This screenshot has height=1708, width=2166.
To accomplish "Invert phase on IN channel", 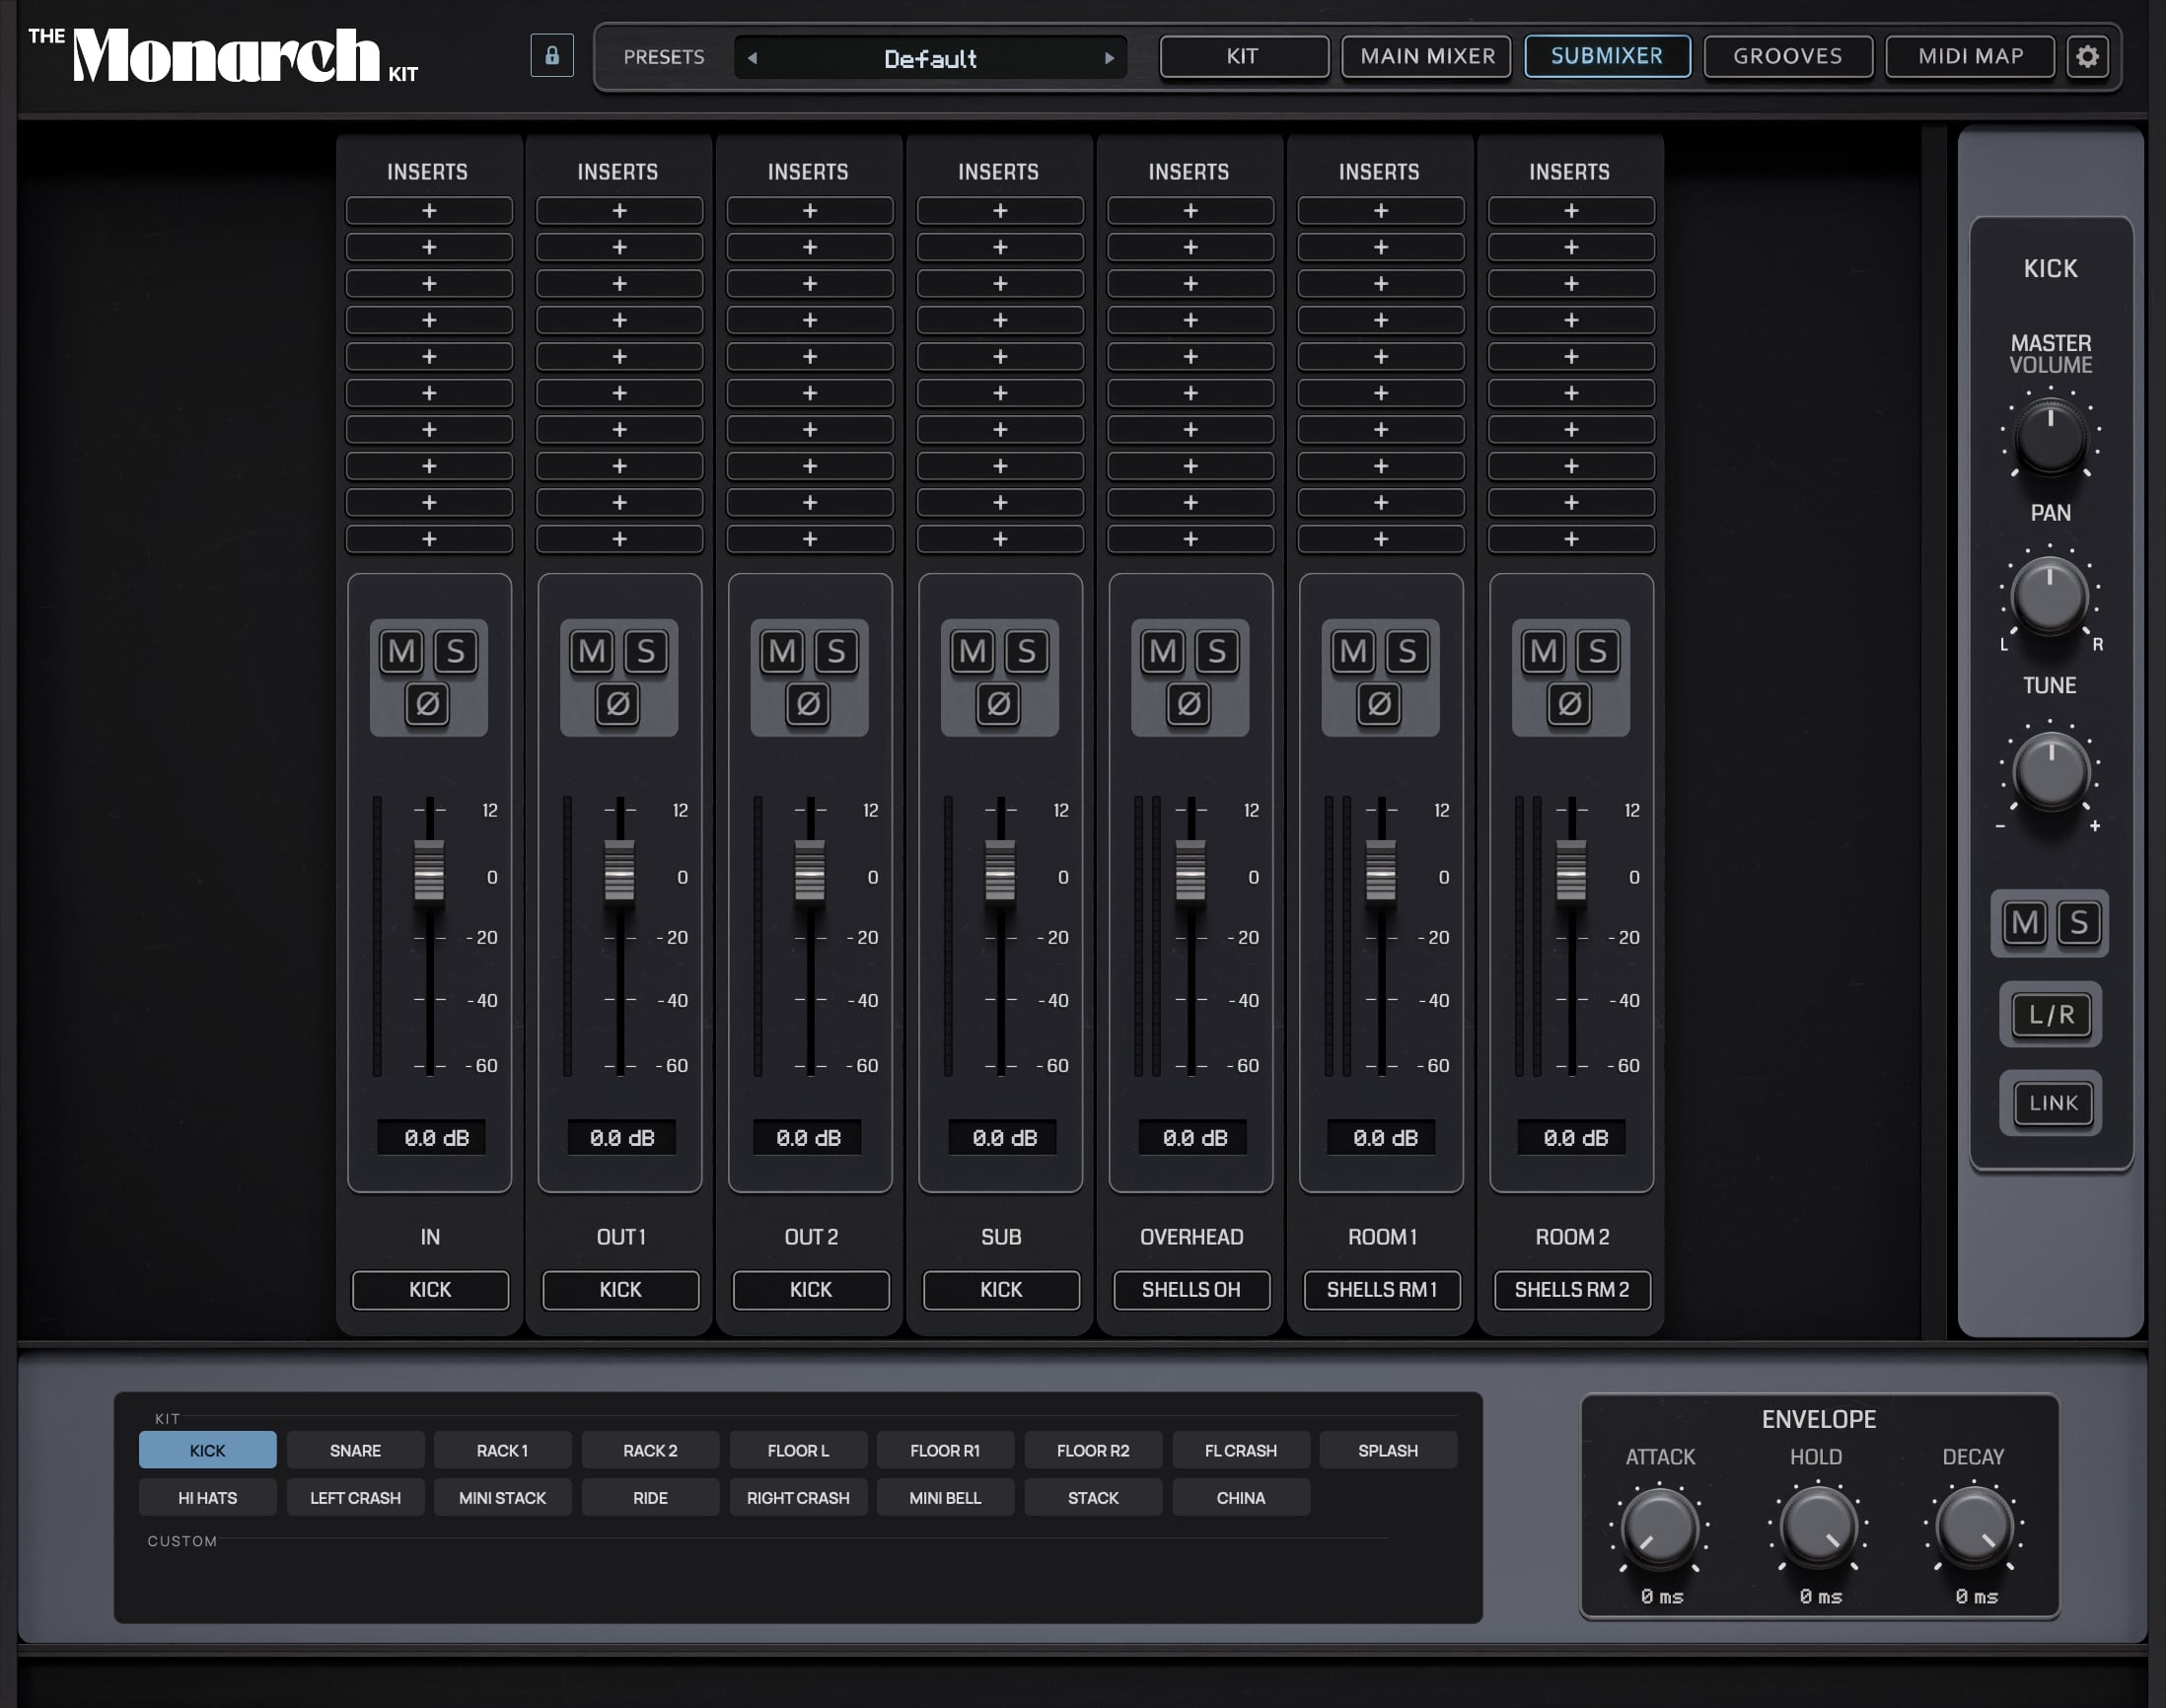I will click(428, 704).
